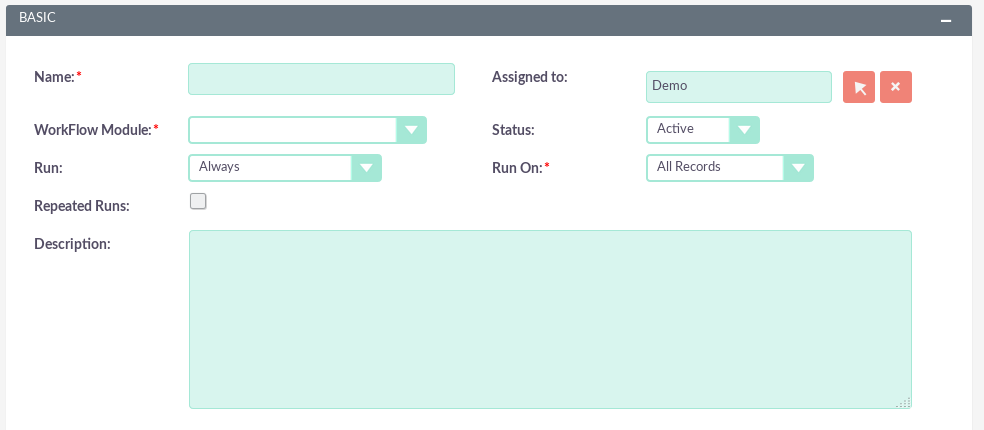This screenshot has width=984, height=430.
Task: Click the Name field label
Action: coord(54,77)
